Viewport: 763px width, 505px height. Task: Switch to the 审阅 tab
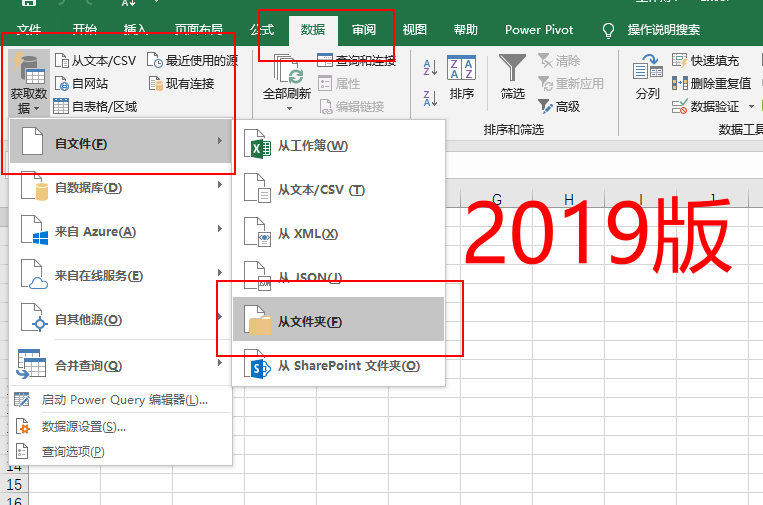[364, 30]
